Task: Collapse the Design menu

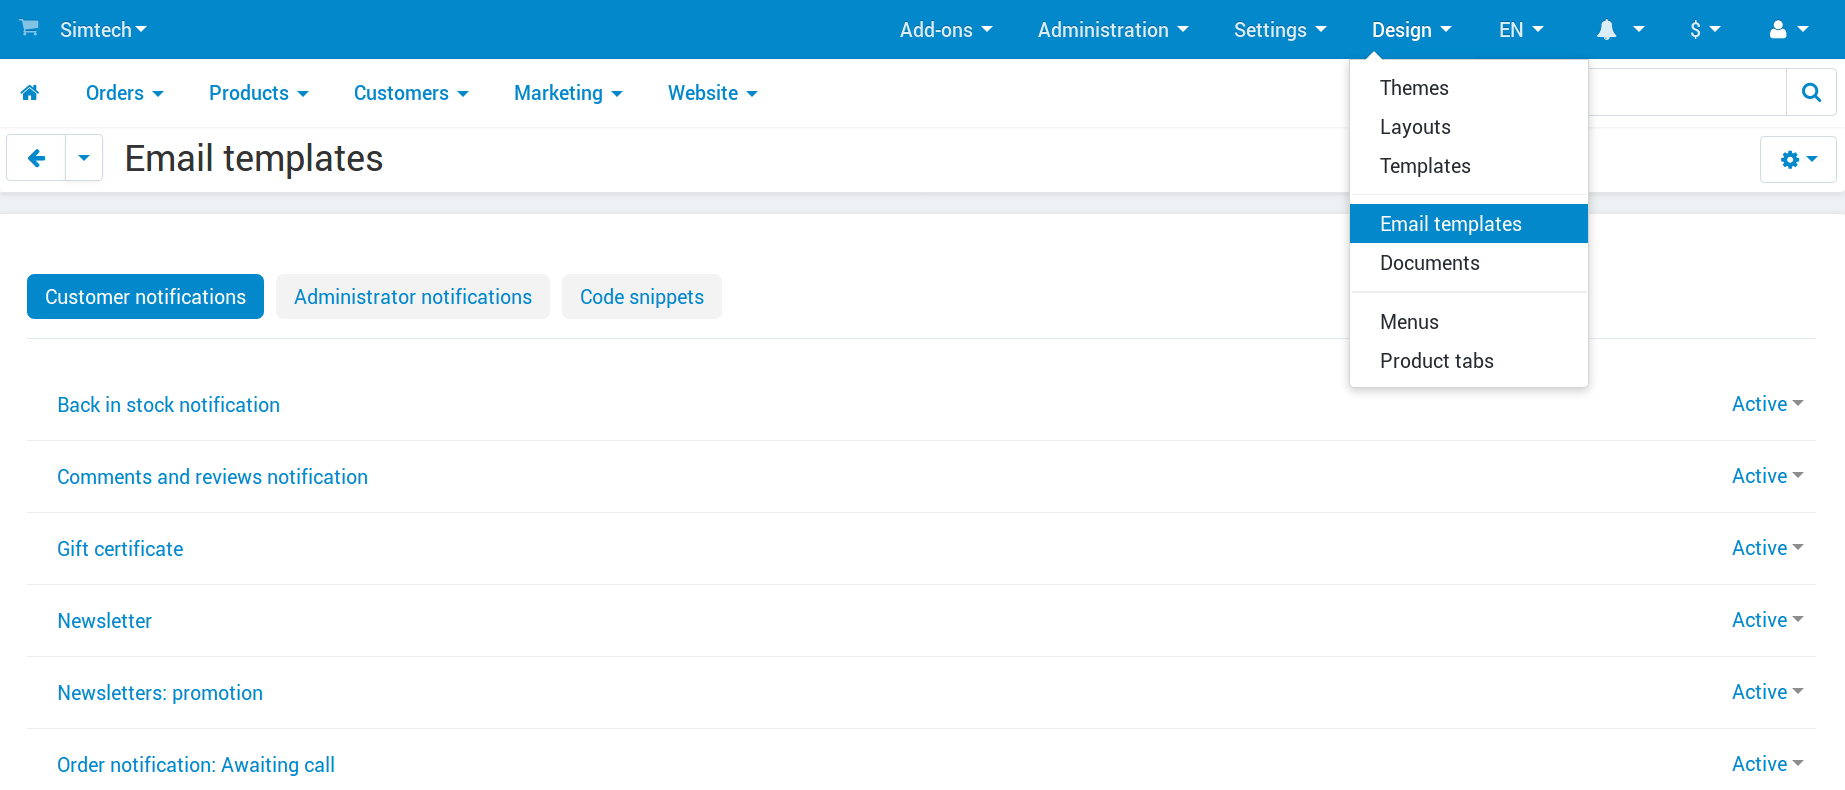Action: click(1412, 30)
